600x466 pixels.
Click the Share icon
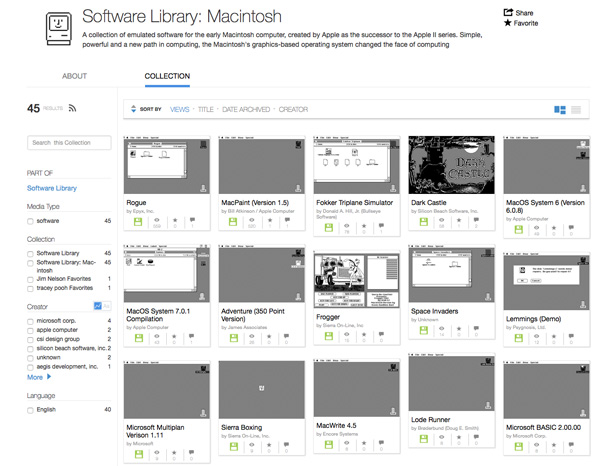pyautogui.click(x=508, y=12)
